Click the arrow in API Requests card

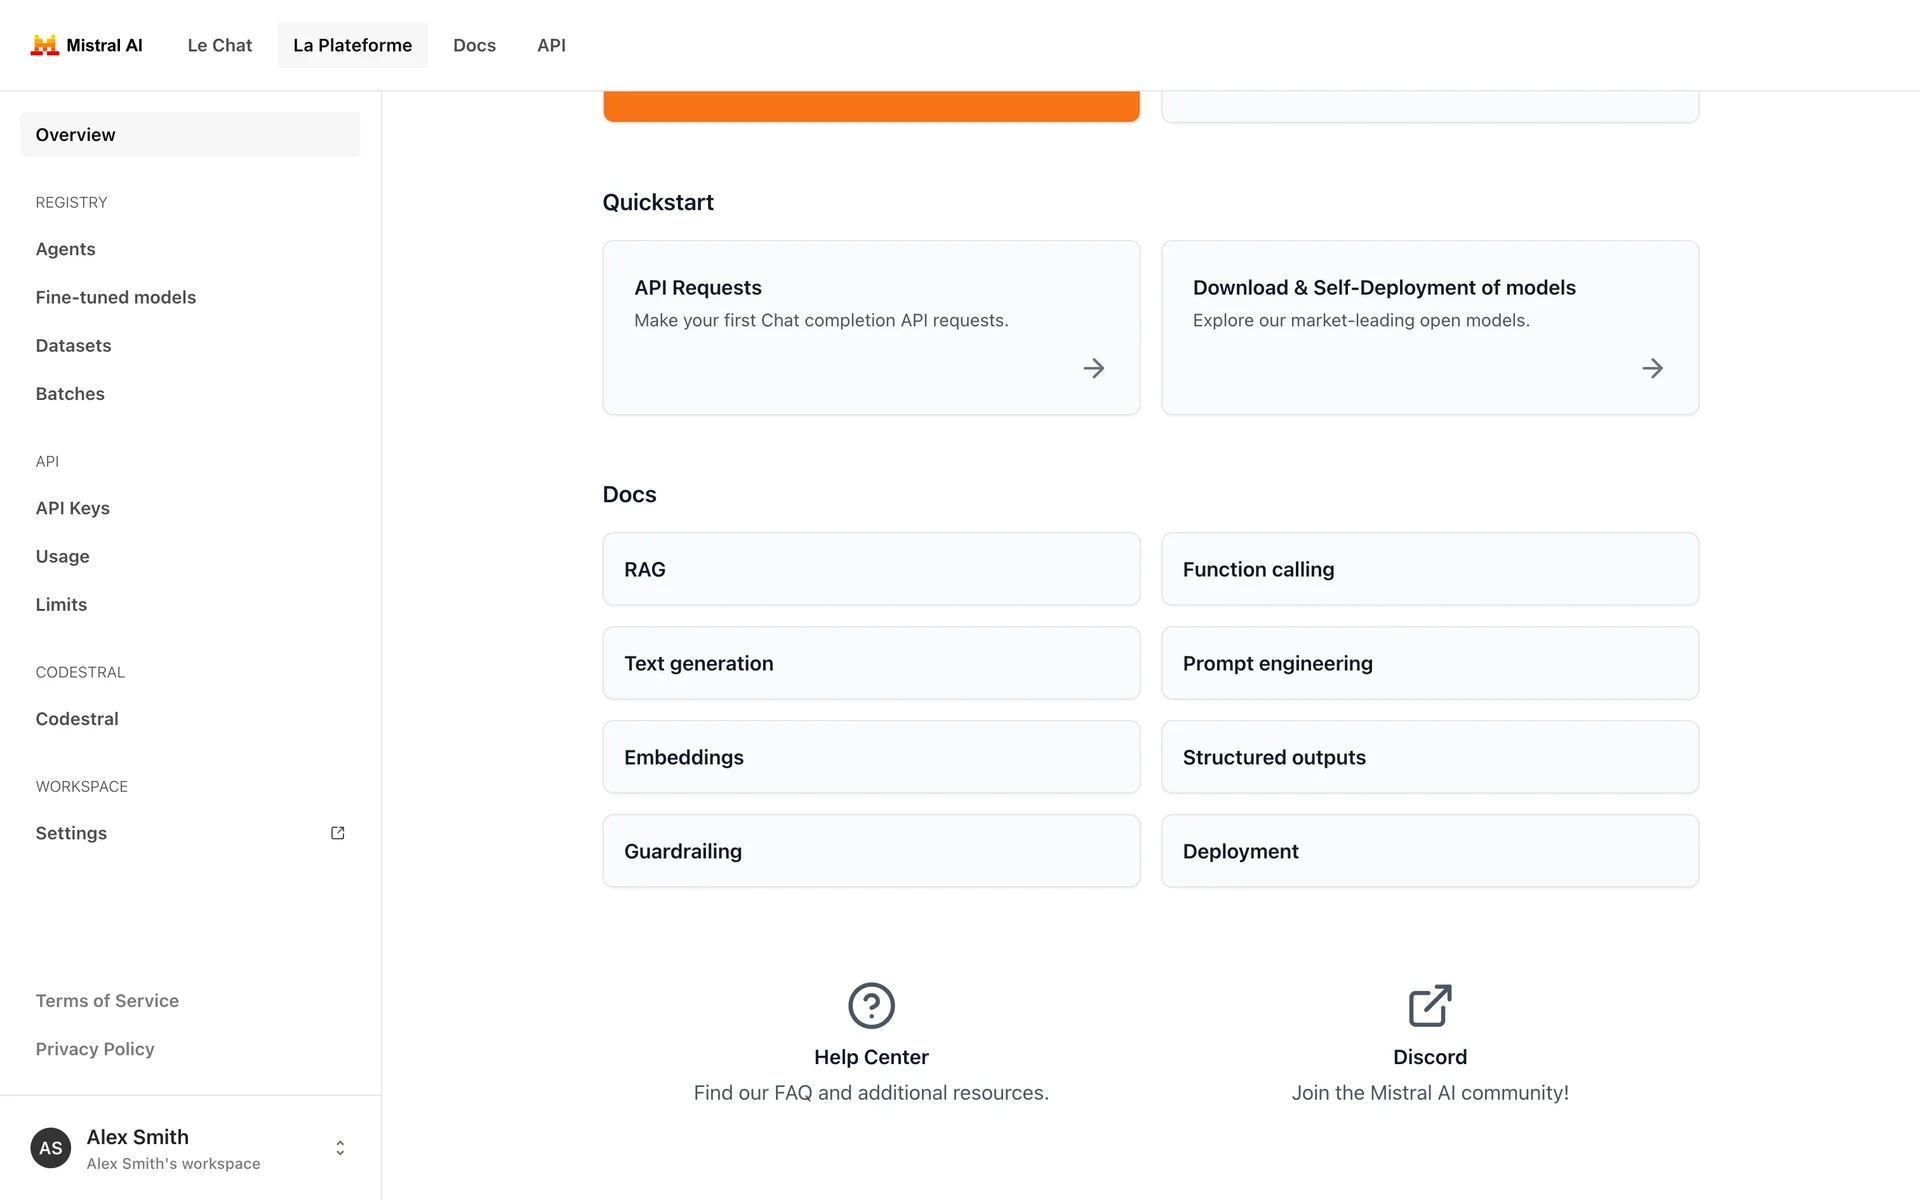pos(1094,368)
